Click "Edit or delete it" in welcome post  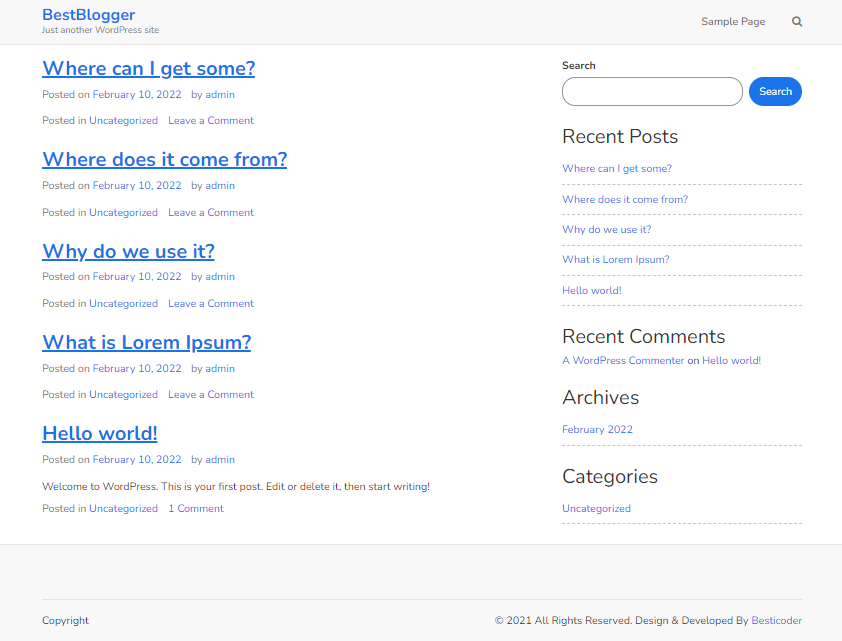pos(303,486)
